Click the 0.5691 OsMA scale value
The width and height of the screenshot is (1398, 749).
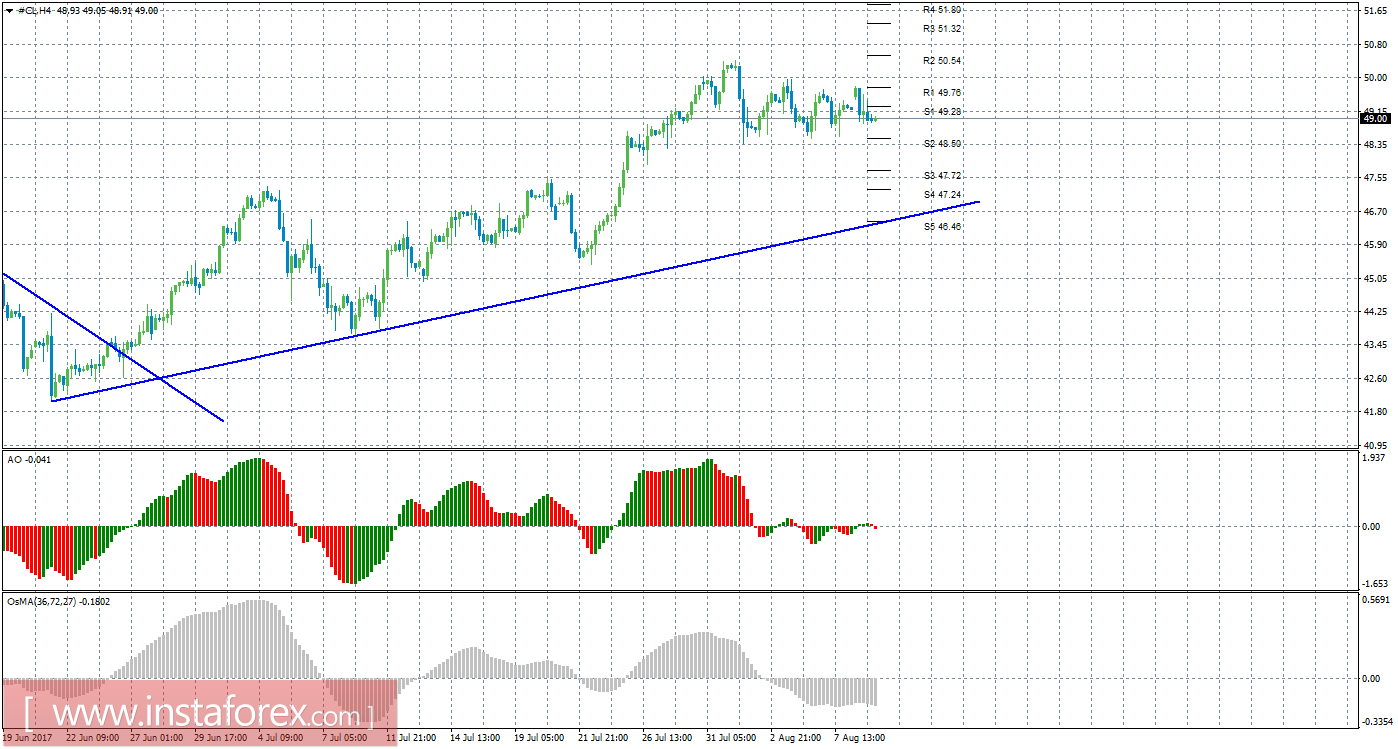(1376, 600)
